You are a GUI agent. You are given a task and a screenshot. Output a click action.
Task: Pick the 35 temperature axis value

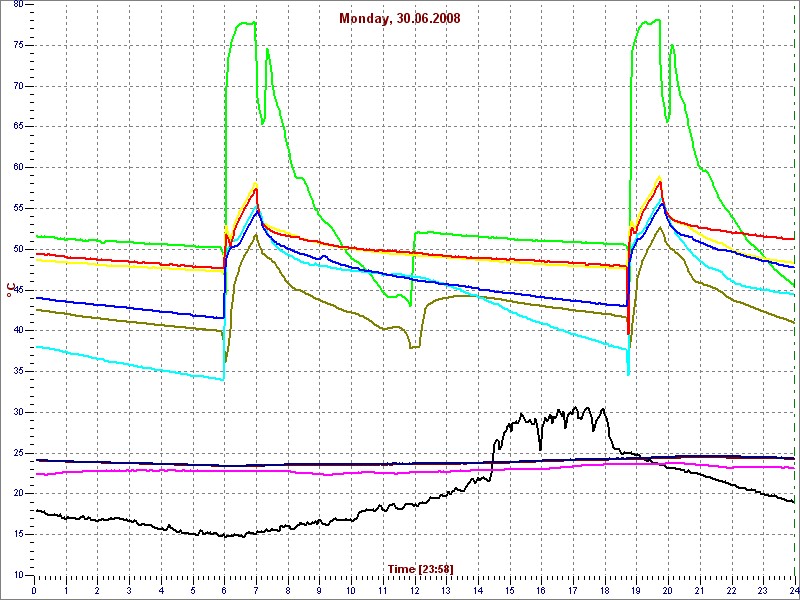click(x=17, y=371)
